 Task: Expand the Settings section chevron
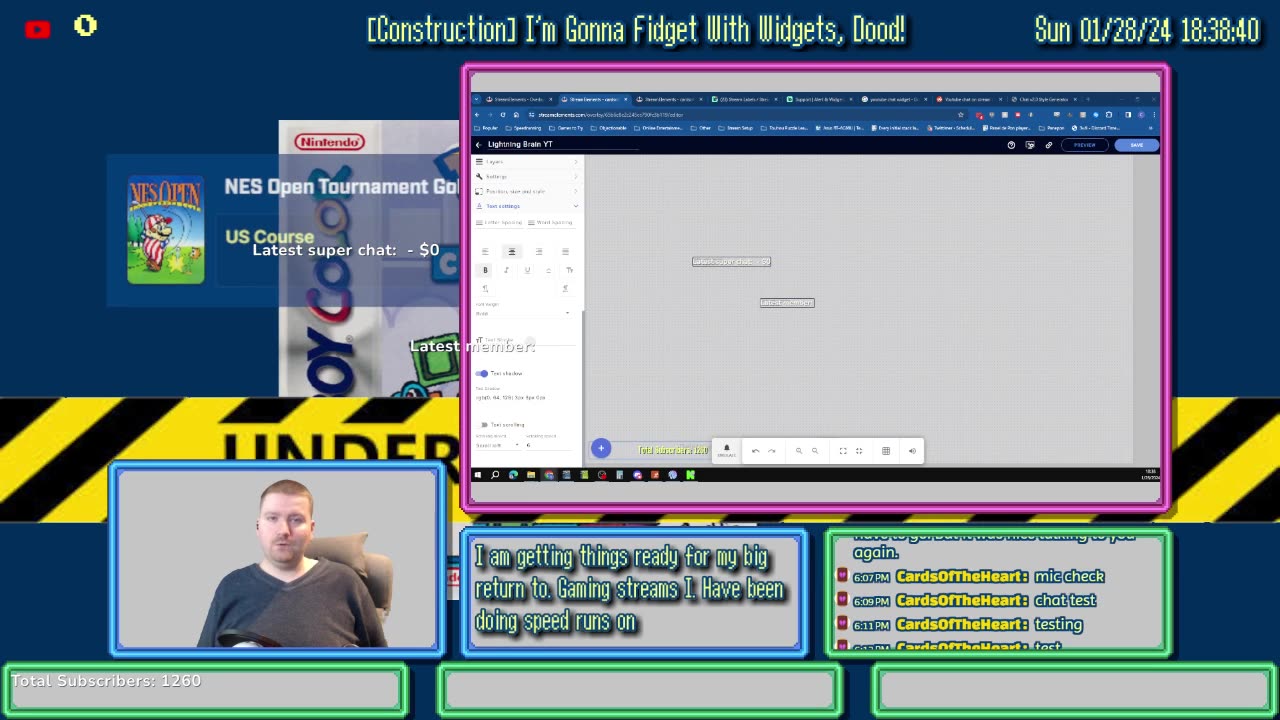tap(575, 176)
